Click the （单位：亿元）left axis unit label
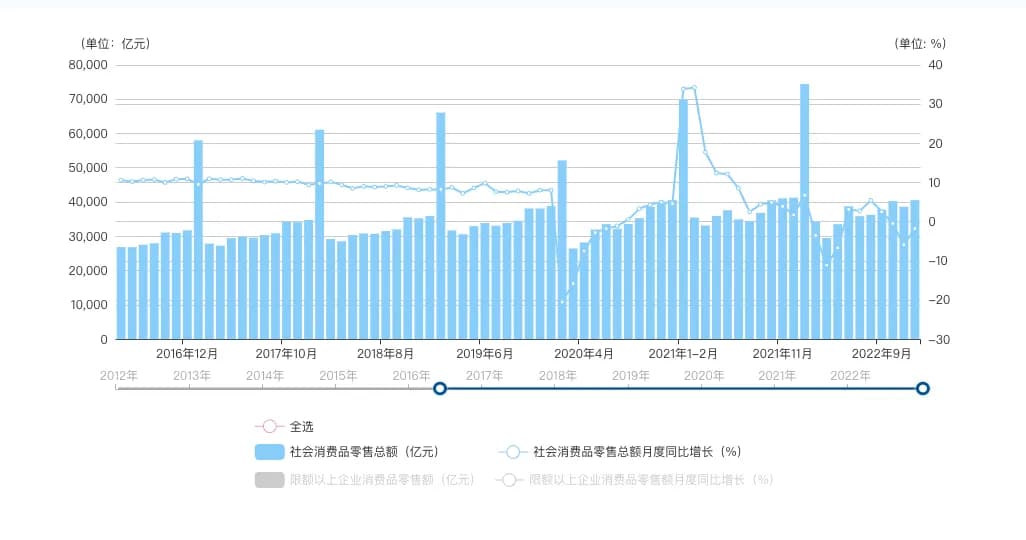This screenshot has height=540, width=1026. coord(116,43)
